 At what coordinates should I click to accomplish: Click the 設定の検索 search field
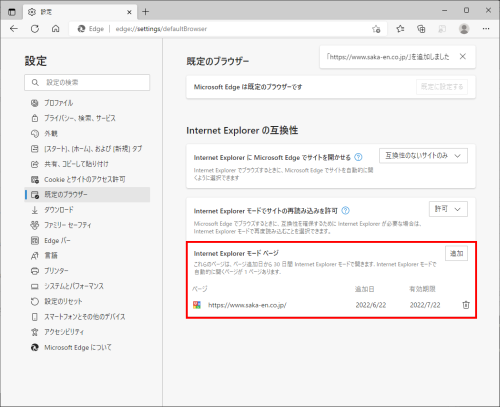coord(87,82)
